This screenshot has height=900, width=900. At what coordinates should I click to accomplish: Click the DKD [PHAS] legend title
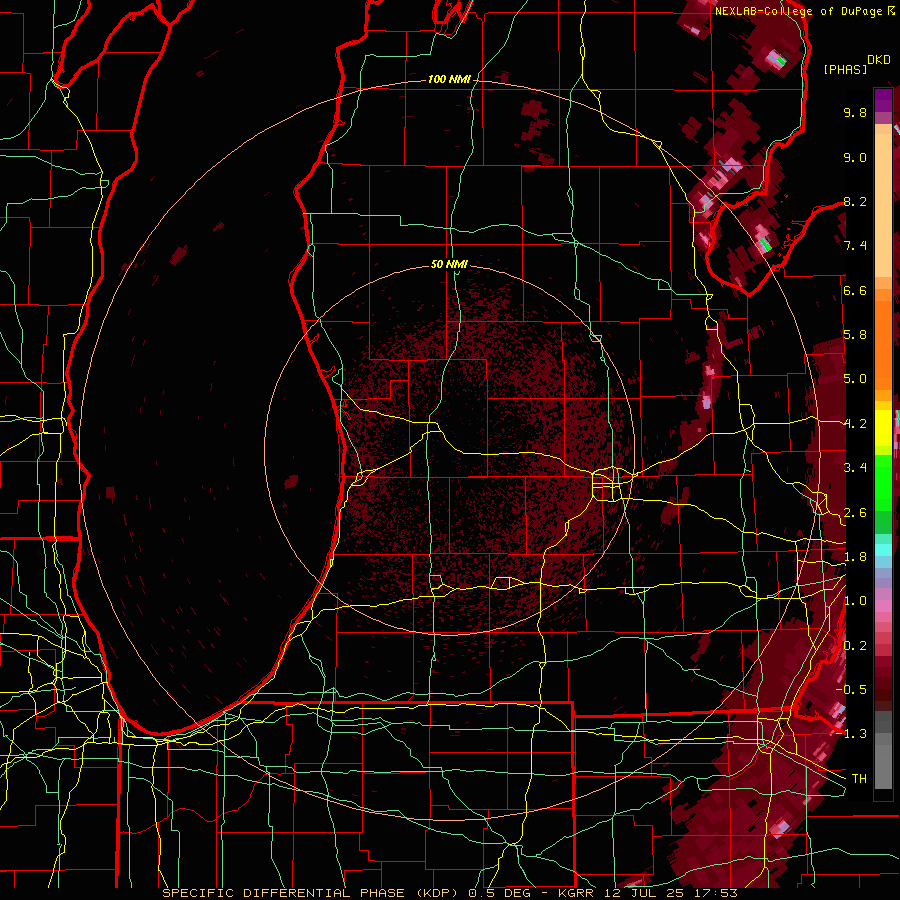tap(857, 64)
